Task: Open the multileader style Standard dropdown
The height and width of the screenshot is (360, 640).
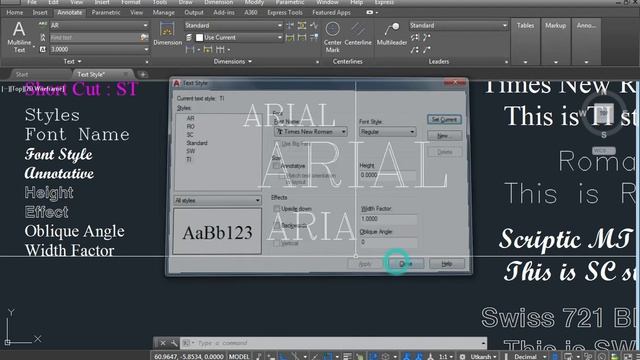Action: (504, 25)
